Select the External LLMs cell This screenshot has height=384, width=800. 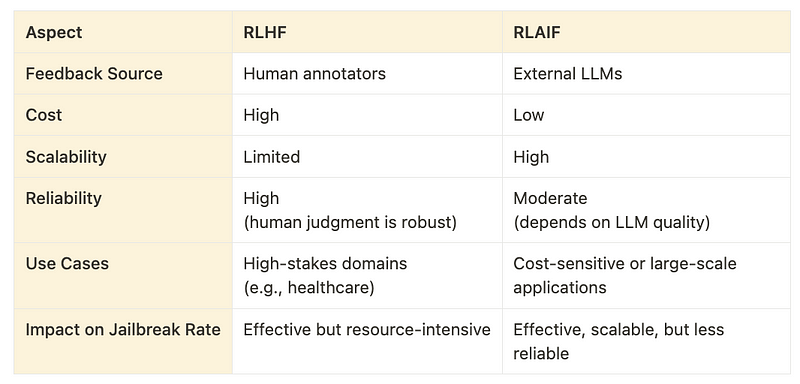click(x=567, y=73)
